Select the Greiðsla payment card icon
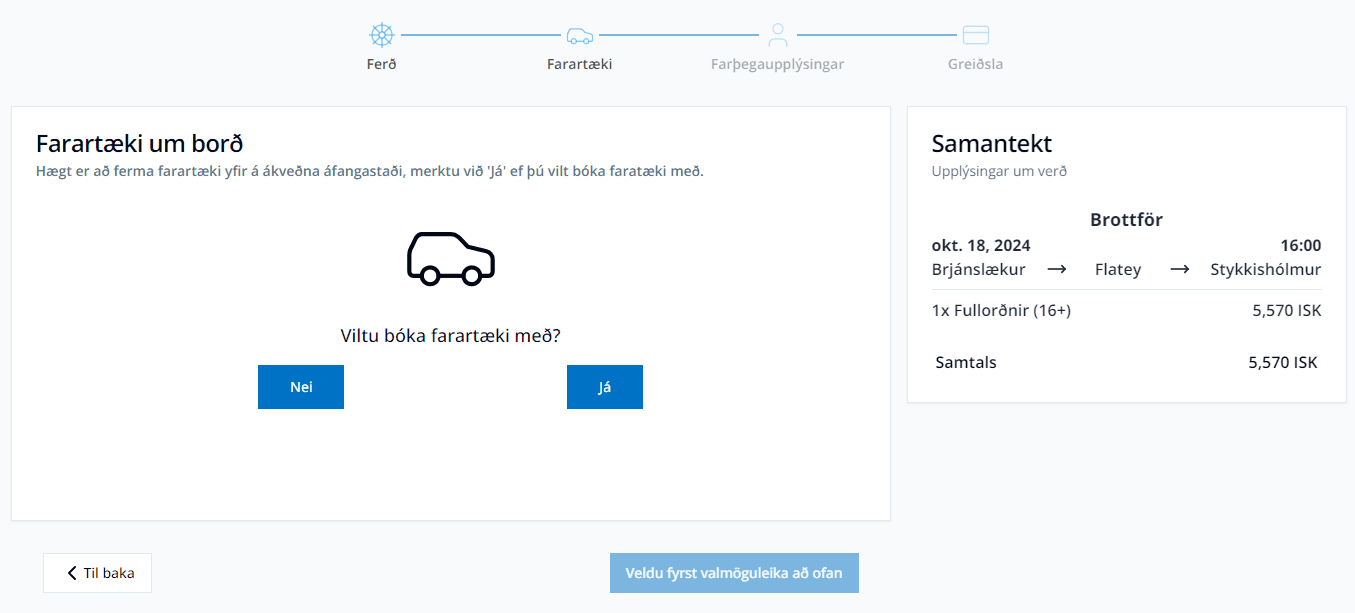1355x613 pixels. (x=975, y=34)
